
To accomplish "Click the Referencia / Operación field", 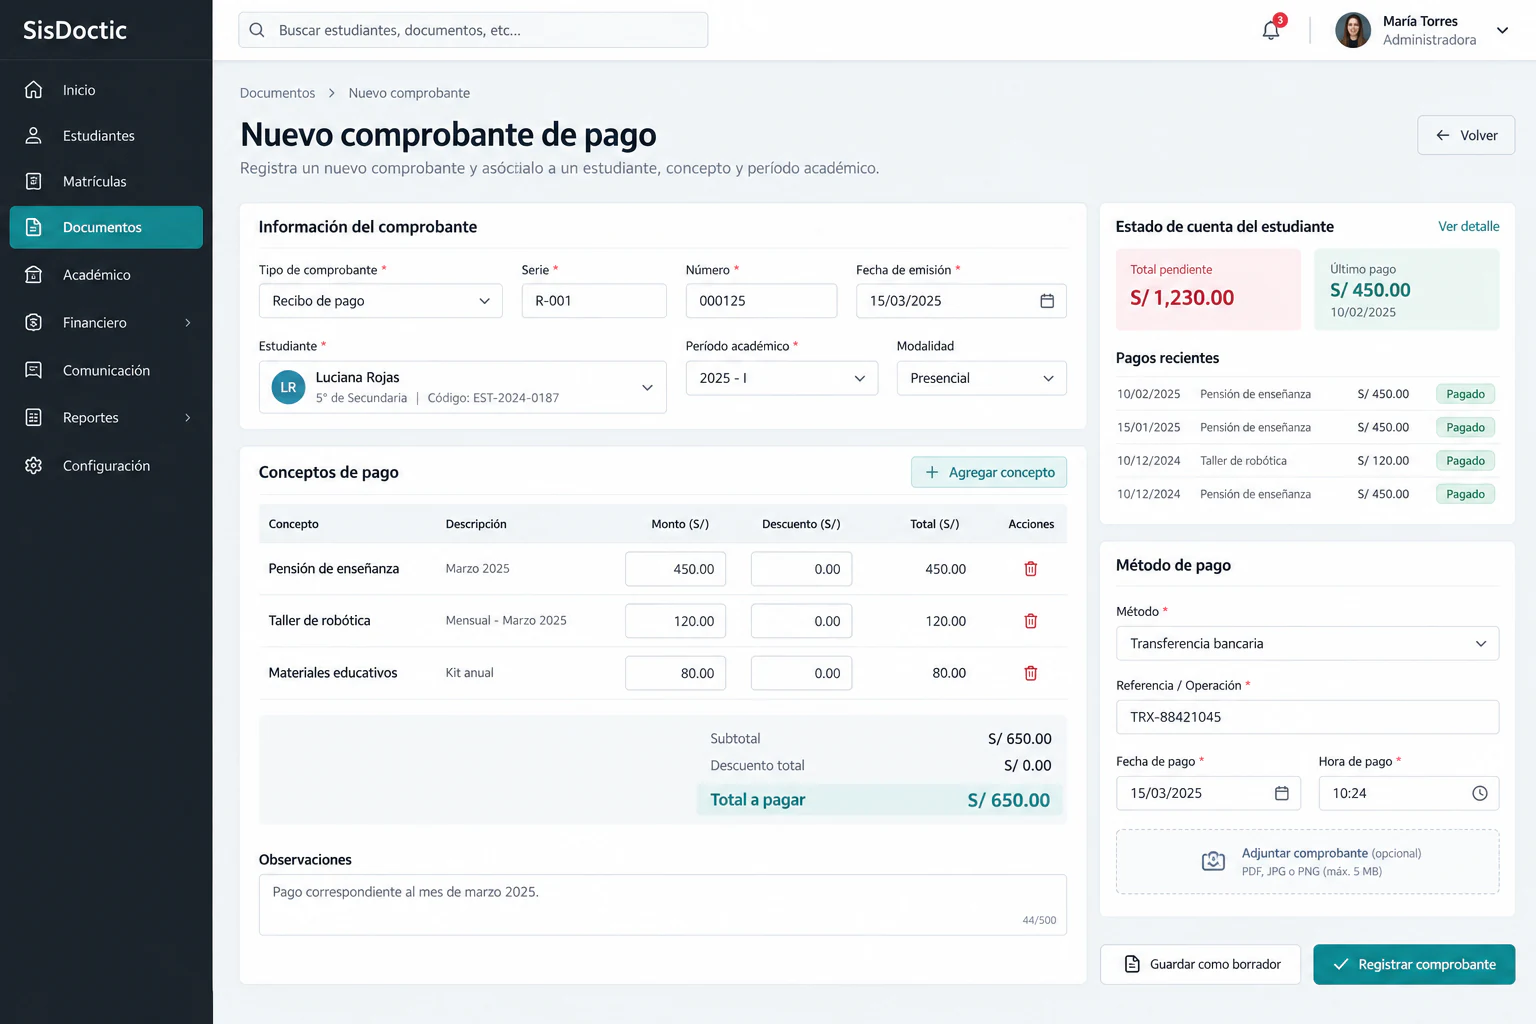I will [x=1308, y=717].
